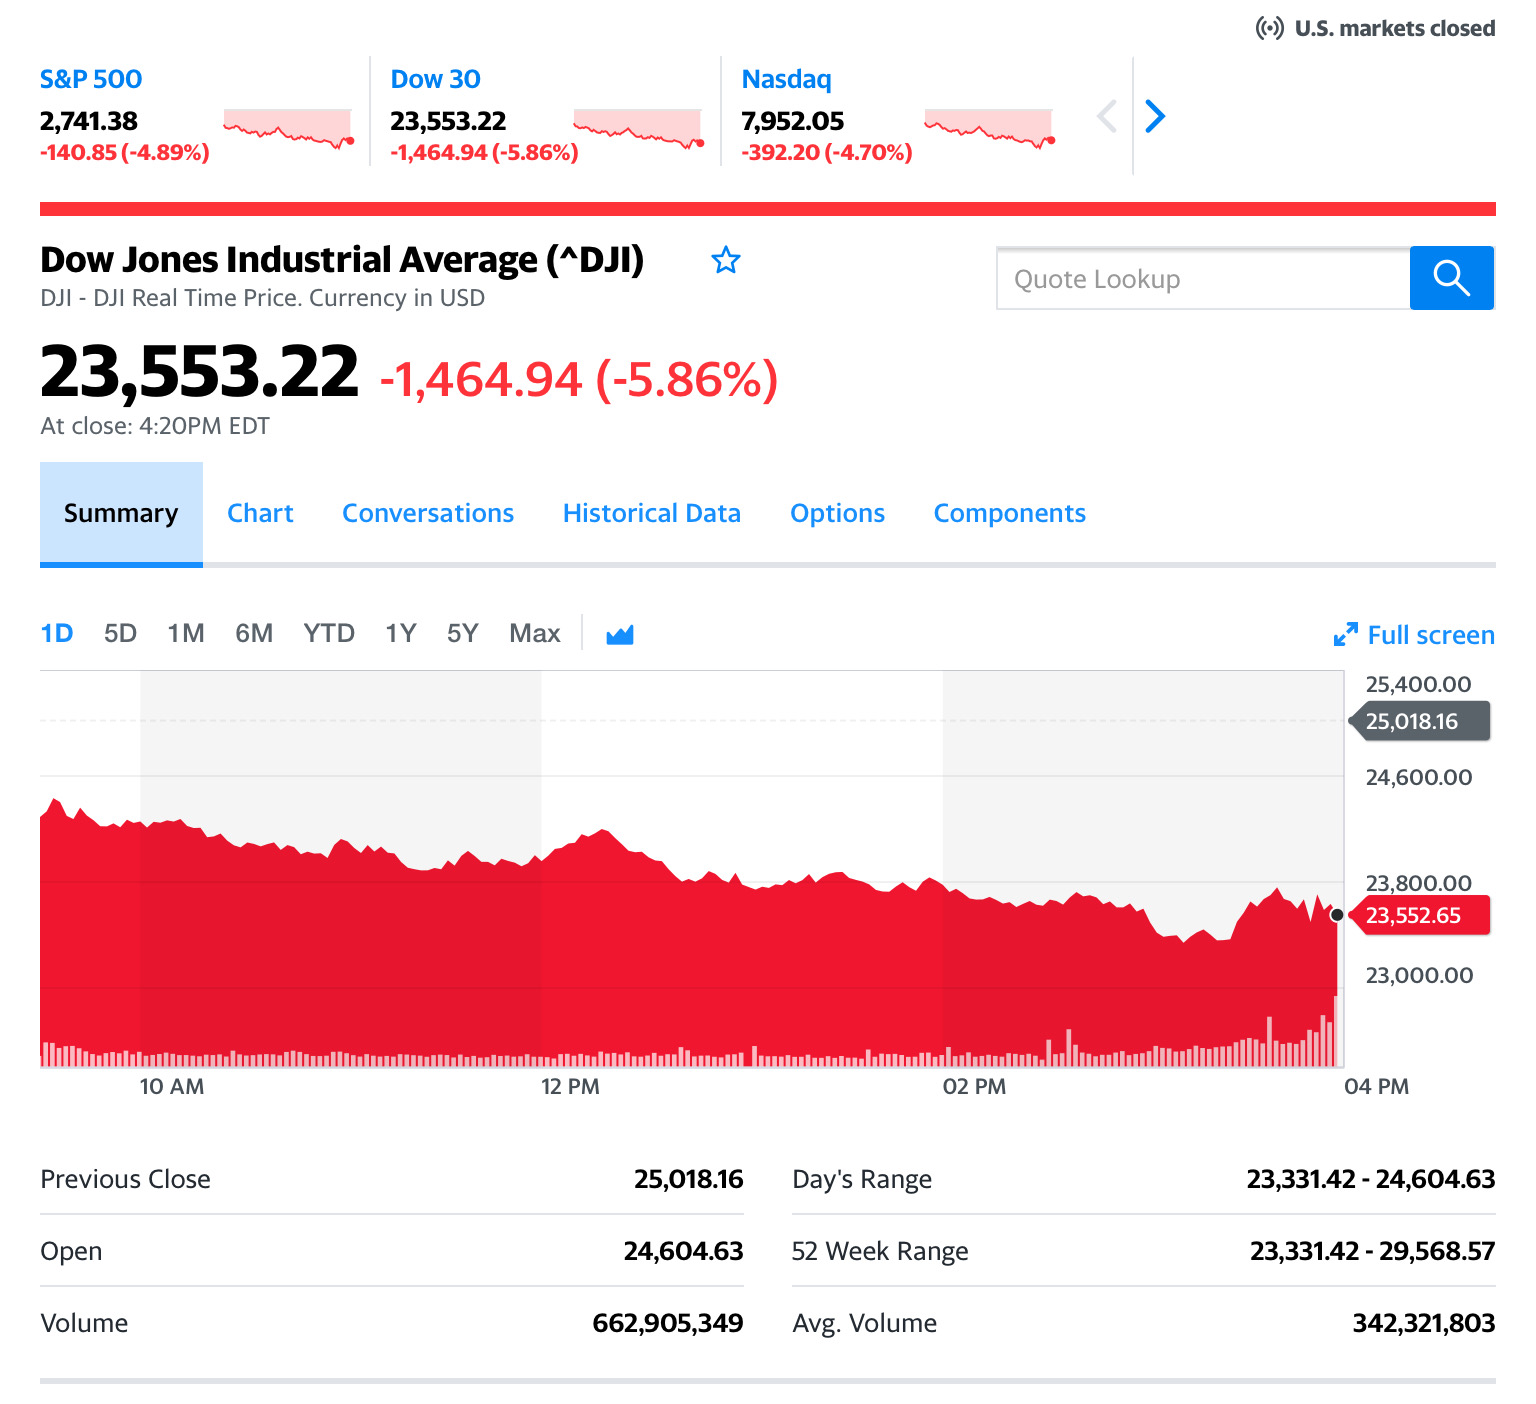View the S&P 500 sparkline chart

pos(289,129)
